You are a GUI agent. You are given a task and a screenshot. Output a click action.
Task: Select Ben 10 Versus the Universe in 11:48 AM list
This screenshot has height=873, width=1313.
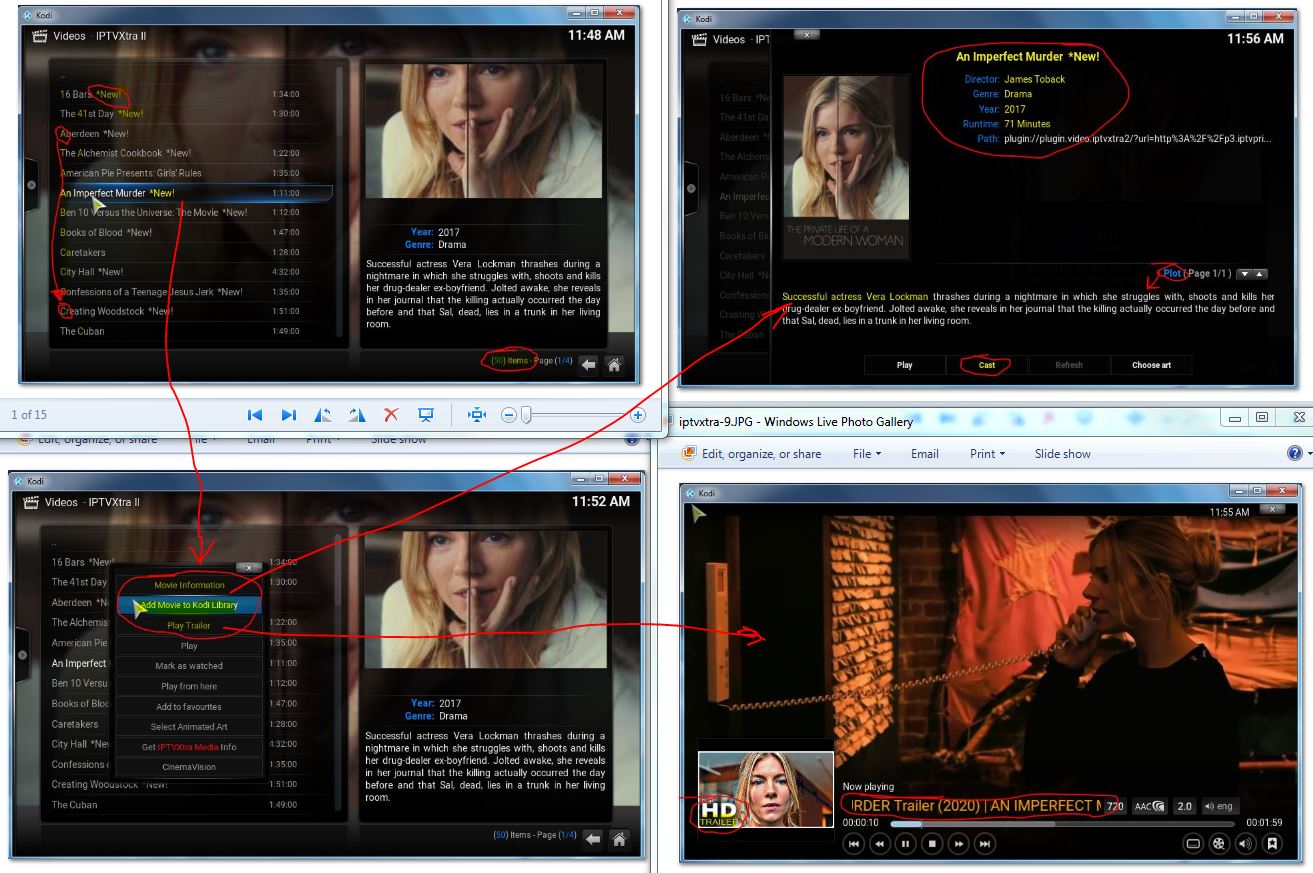(196, 212)
